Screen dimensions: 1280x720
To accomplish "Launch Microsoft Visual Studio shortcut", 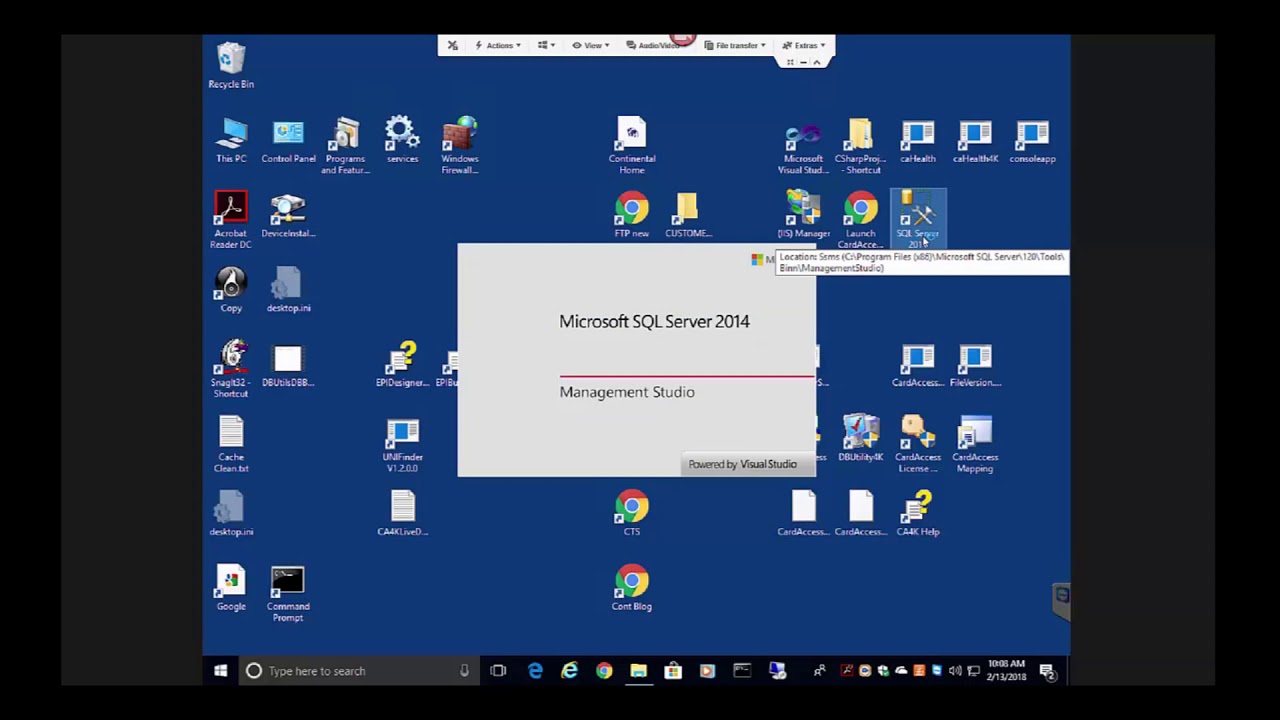I will (803, 146).
